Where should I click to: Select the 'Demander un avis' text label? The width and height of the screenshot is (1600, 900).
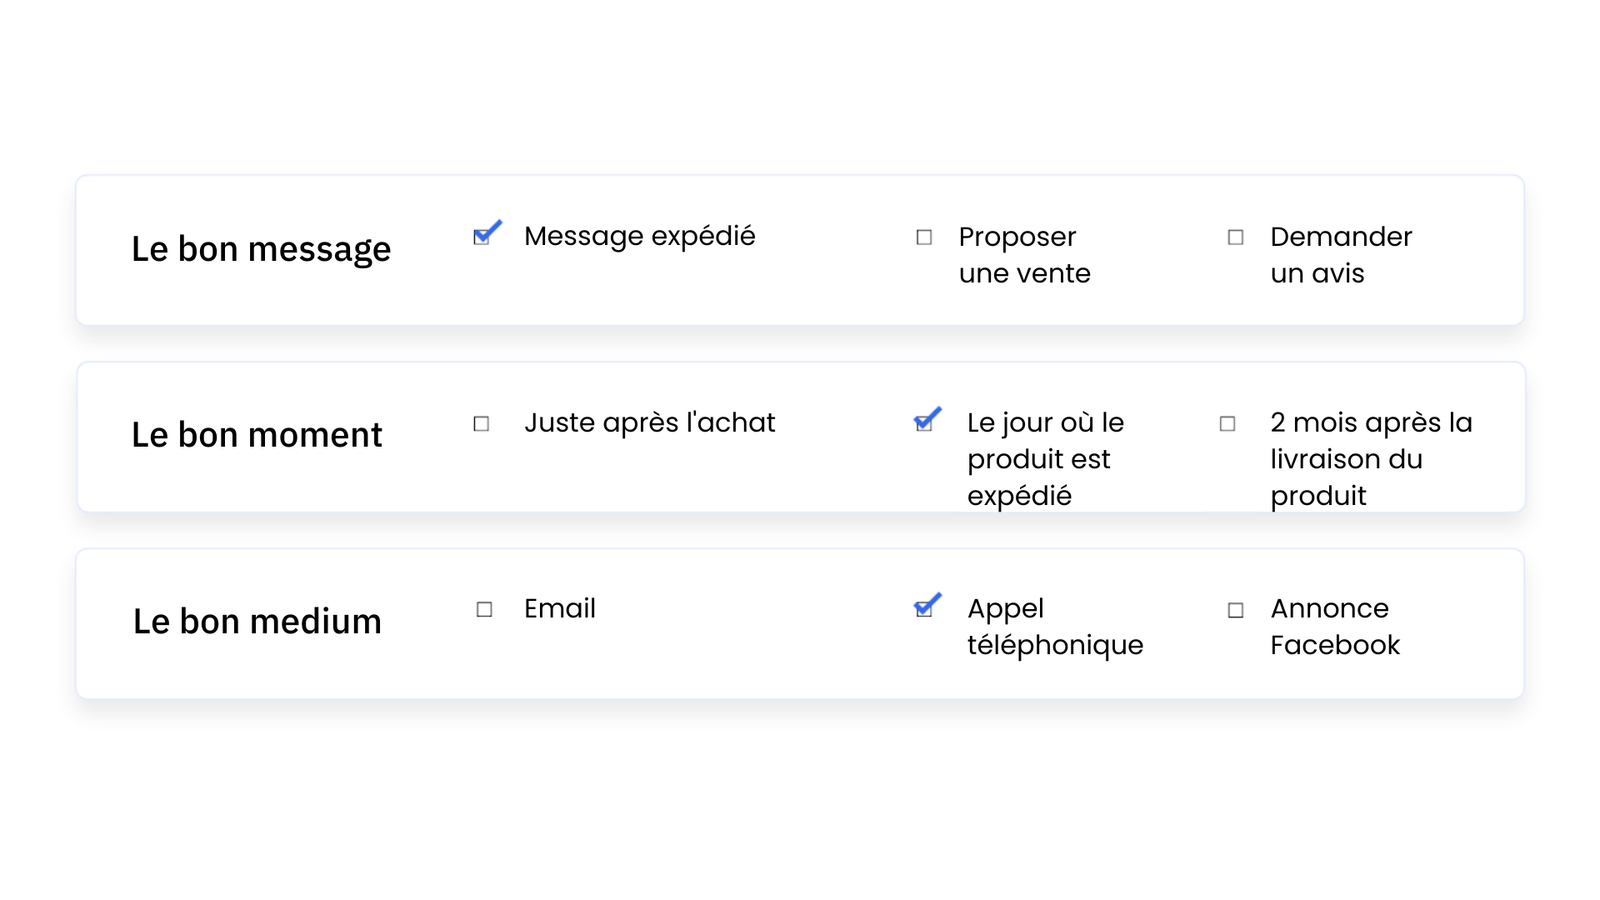[x=1340, y=255]
